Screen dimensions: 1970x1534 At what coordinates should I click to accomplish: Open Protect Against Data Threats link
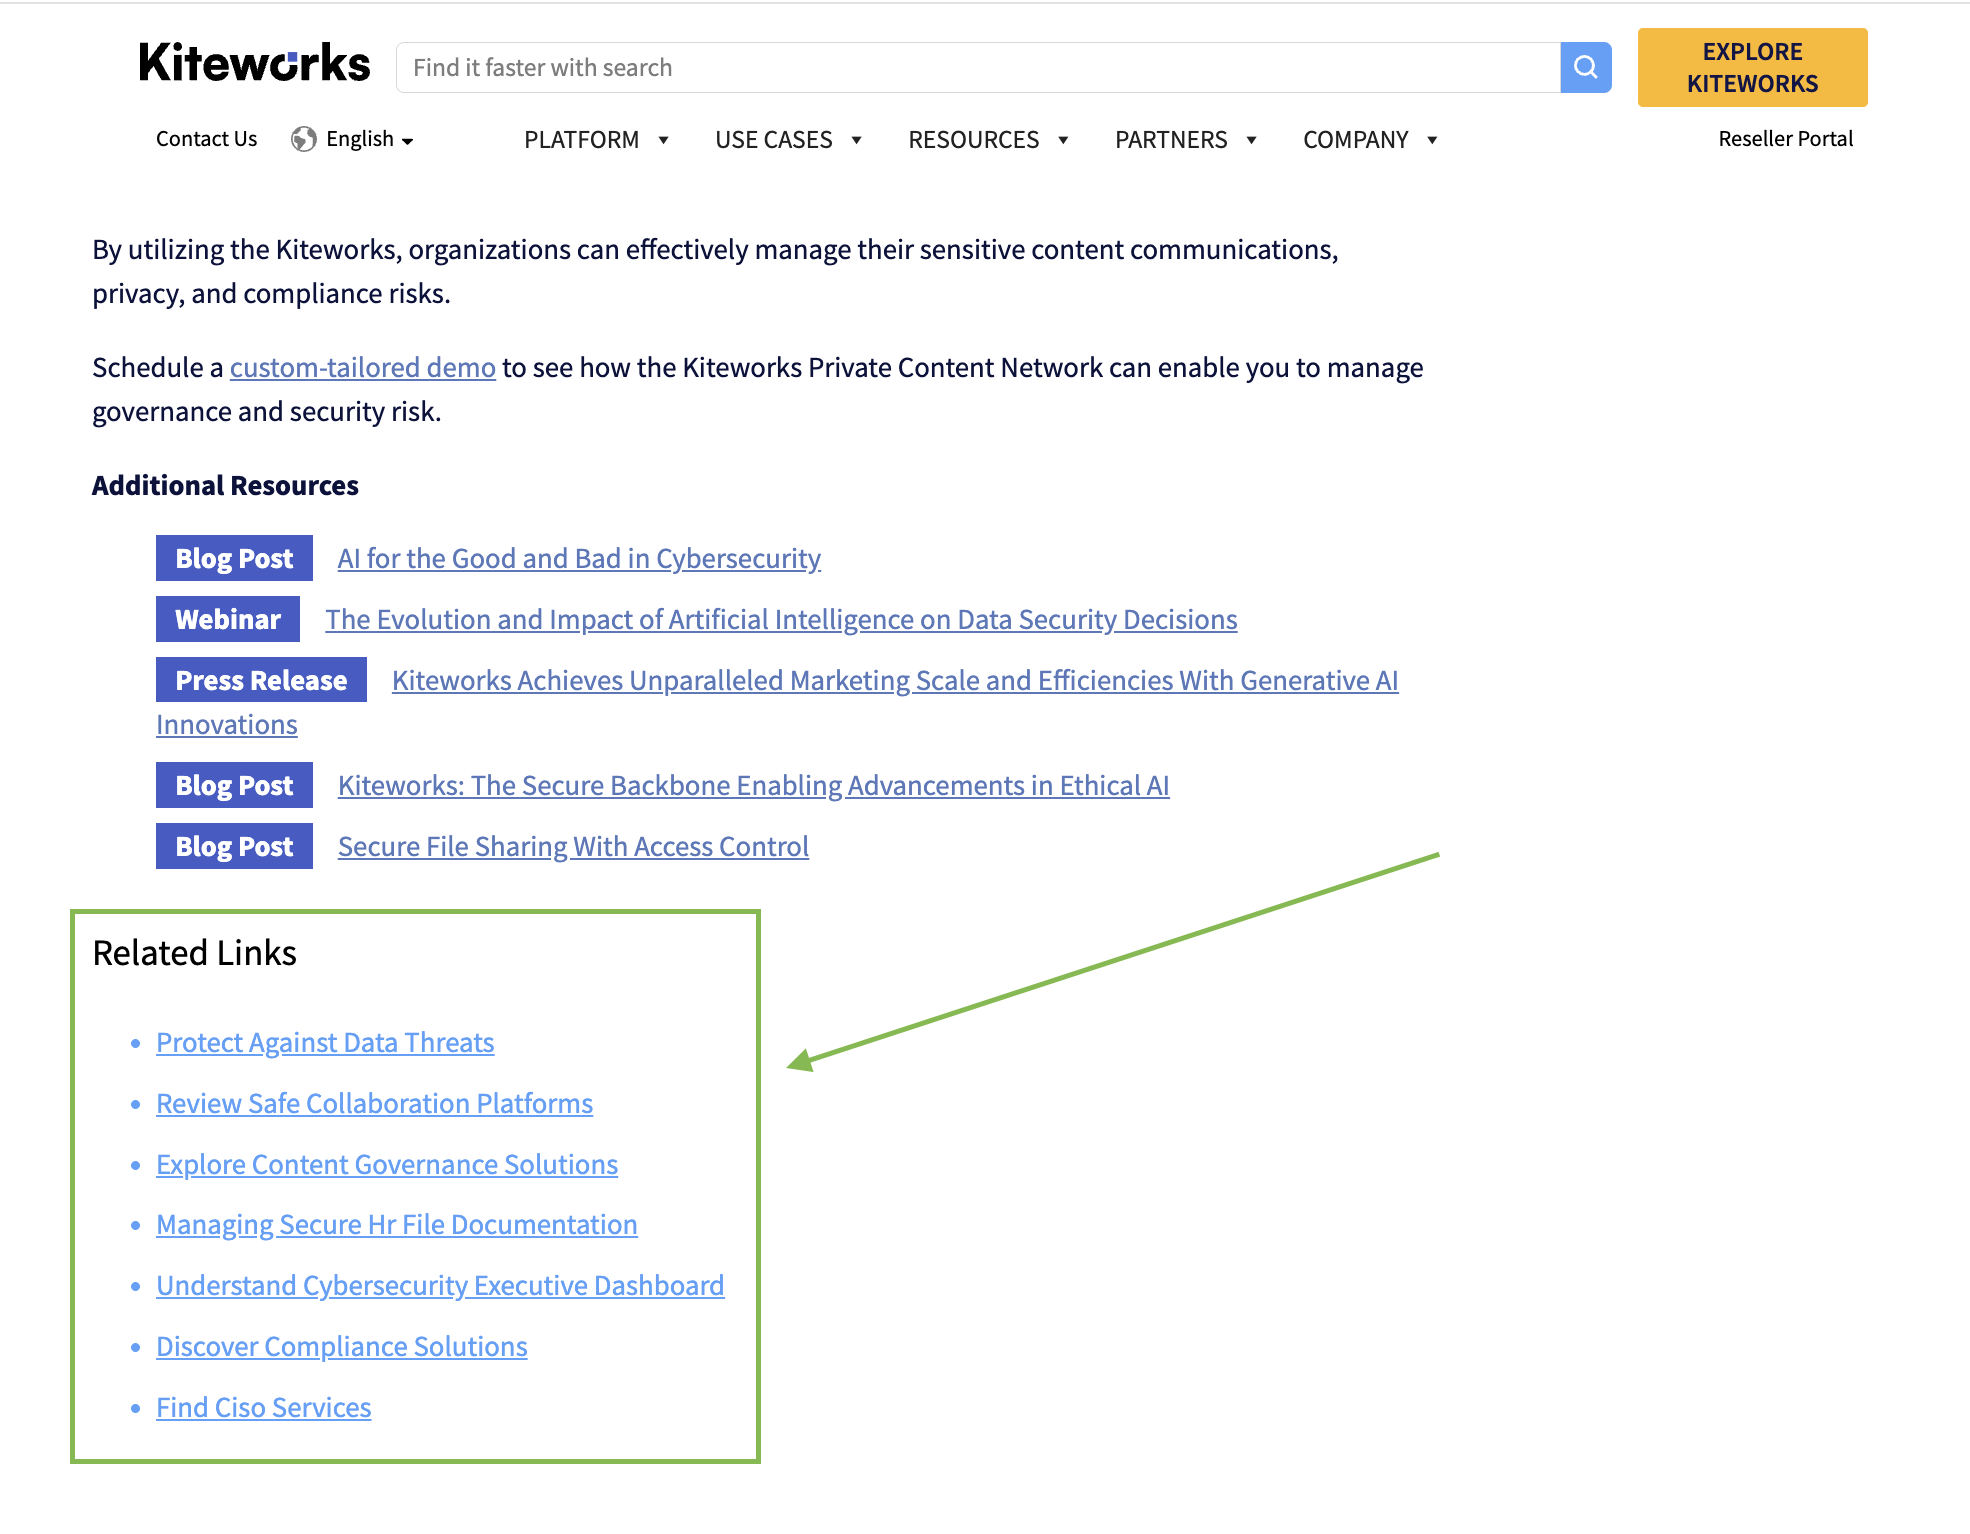[325, 1042]
